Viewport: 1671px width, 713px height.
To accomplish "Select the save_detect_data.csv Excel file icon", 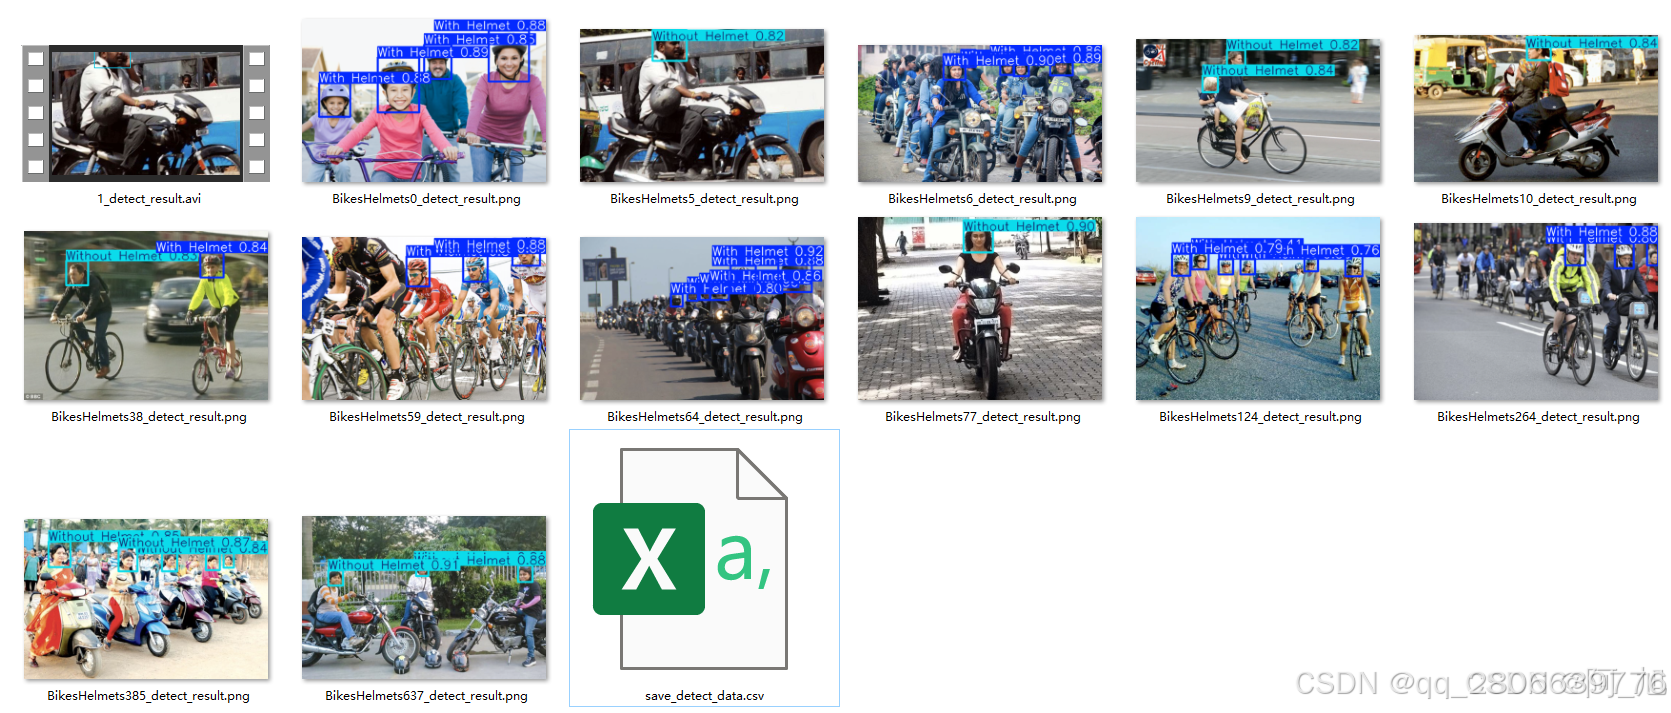I will pos(690,559).
